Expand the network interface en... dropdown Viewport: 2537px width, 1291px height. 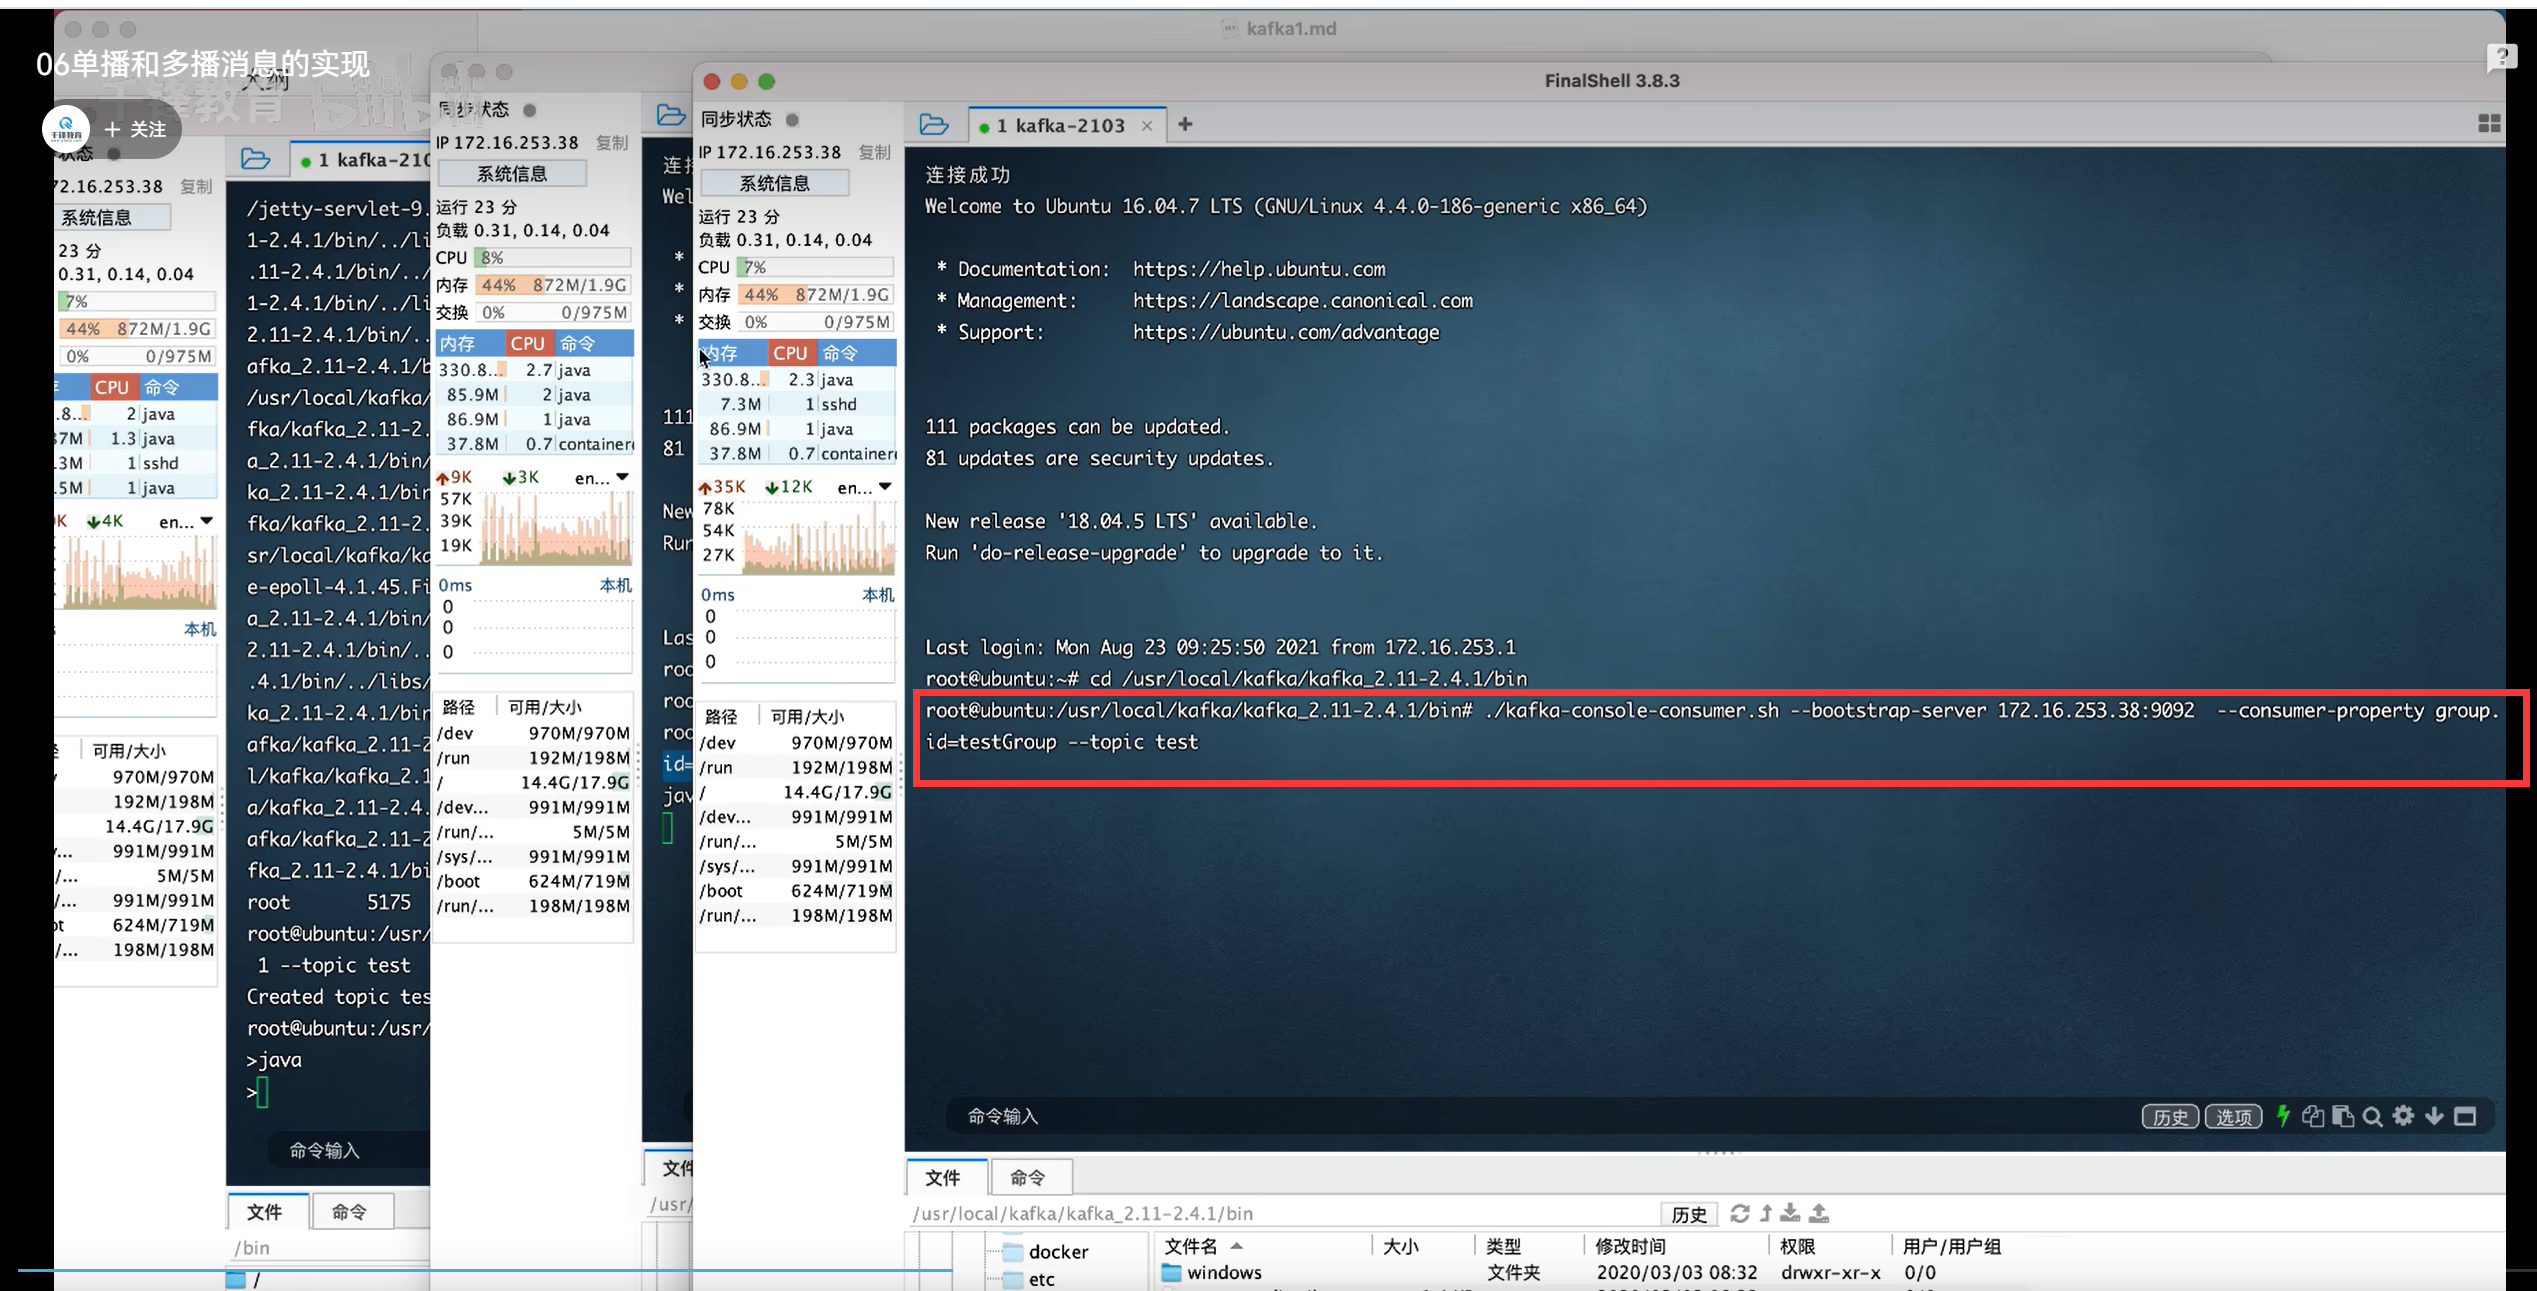click(x=865, y=487)
